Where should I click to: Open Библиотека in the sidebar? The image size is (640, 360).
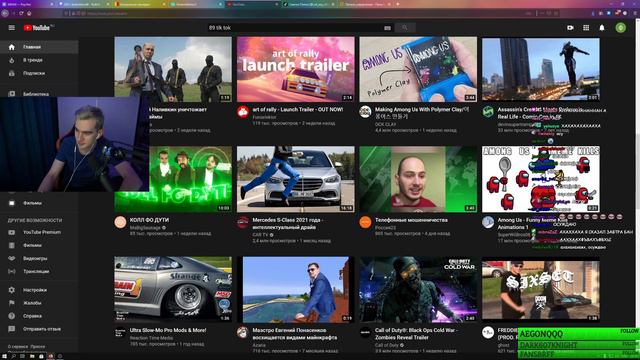[39, 94]
